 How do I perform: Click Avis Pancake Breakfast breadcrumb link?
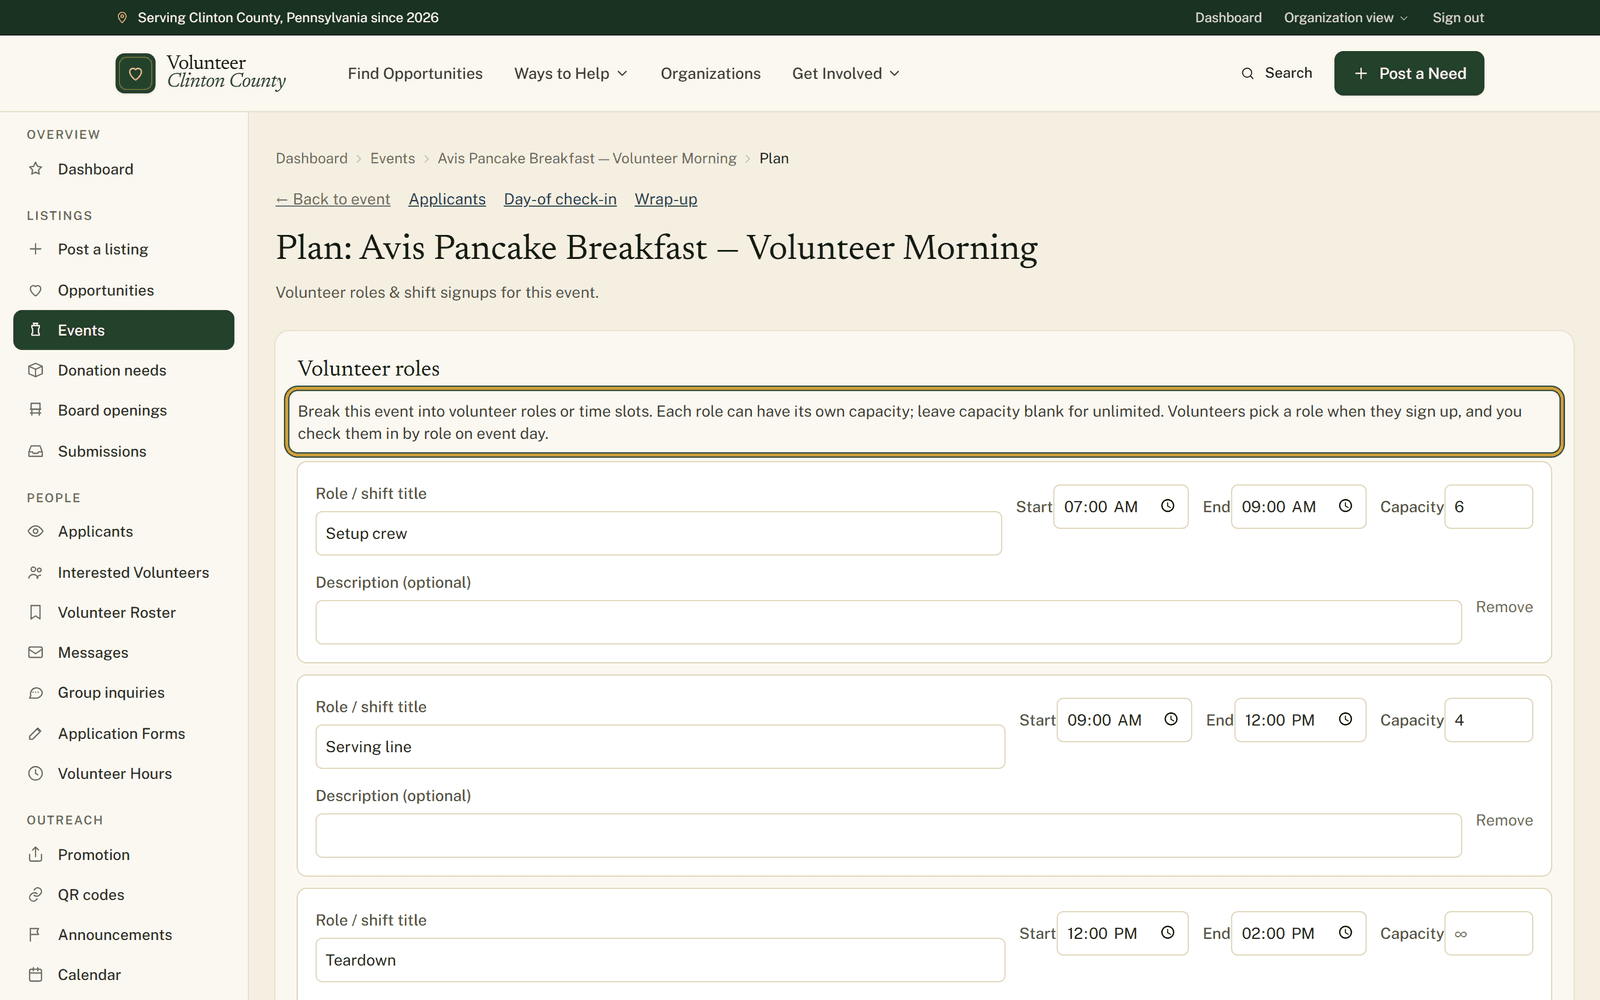point(587,158)
